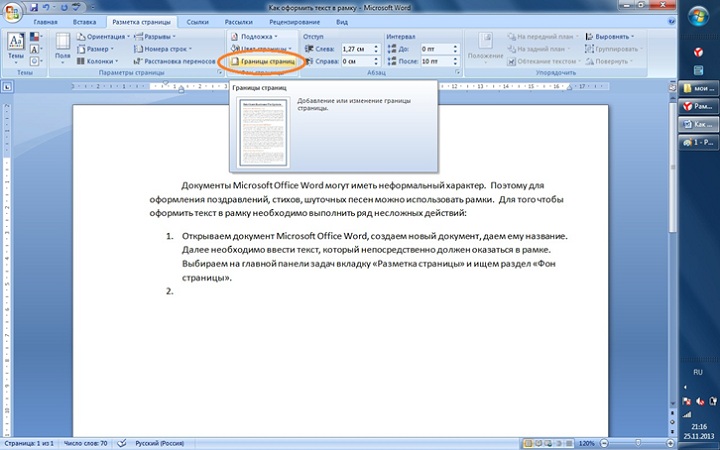The width and height of the screenshot is (720, 450).
Task: Click the Undo arrow icon
Action: pos(45,7)
